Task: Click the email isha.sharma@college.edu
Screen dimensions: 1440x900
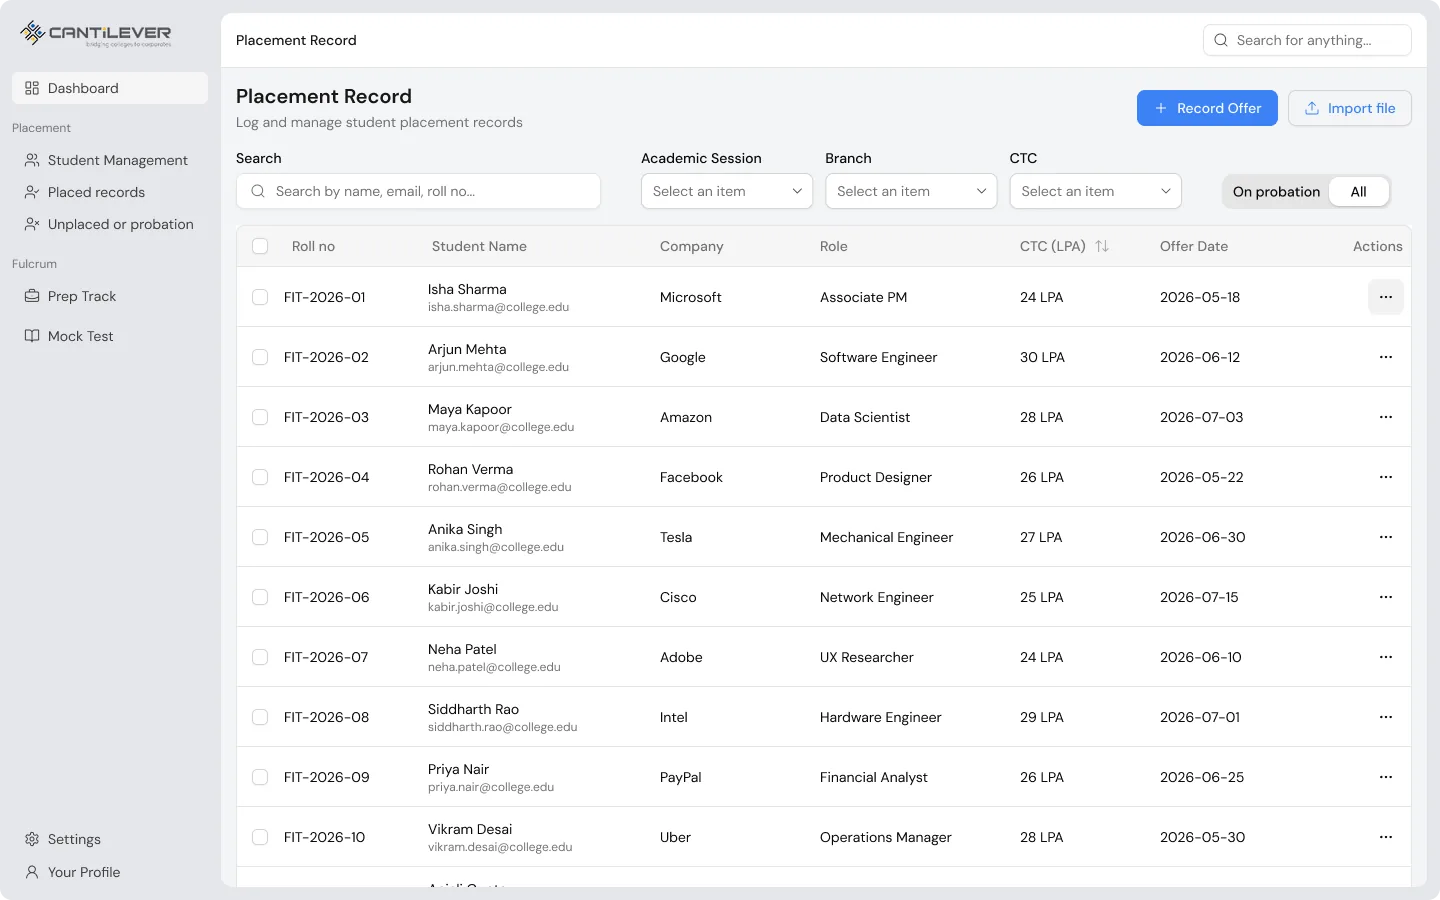Action: (498, 307)
